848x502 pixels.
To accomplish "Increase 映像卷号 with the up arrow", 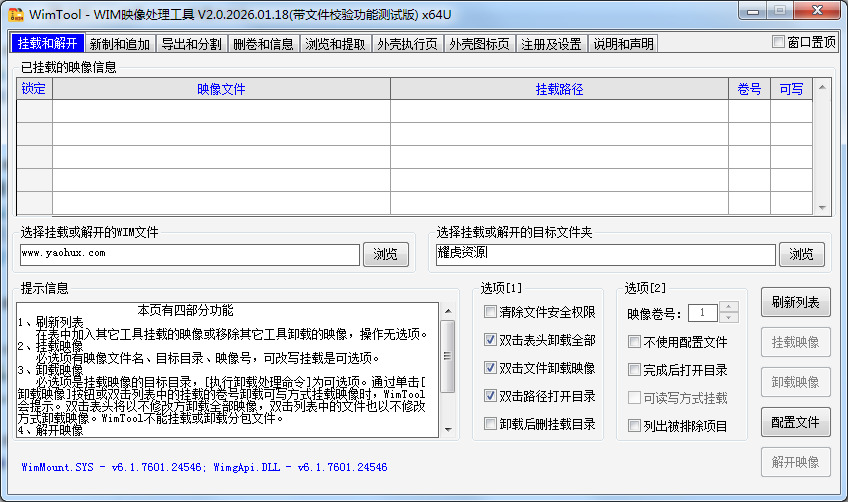I will [729, 308].
